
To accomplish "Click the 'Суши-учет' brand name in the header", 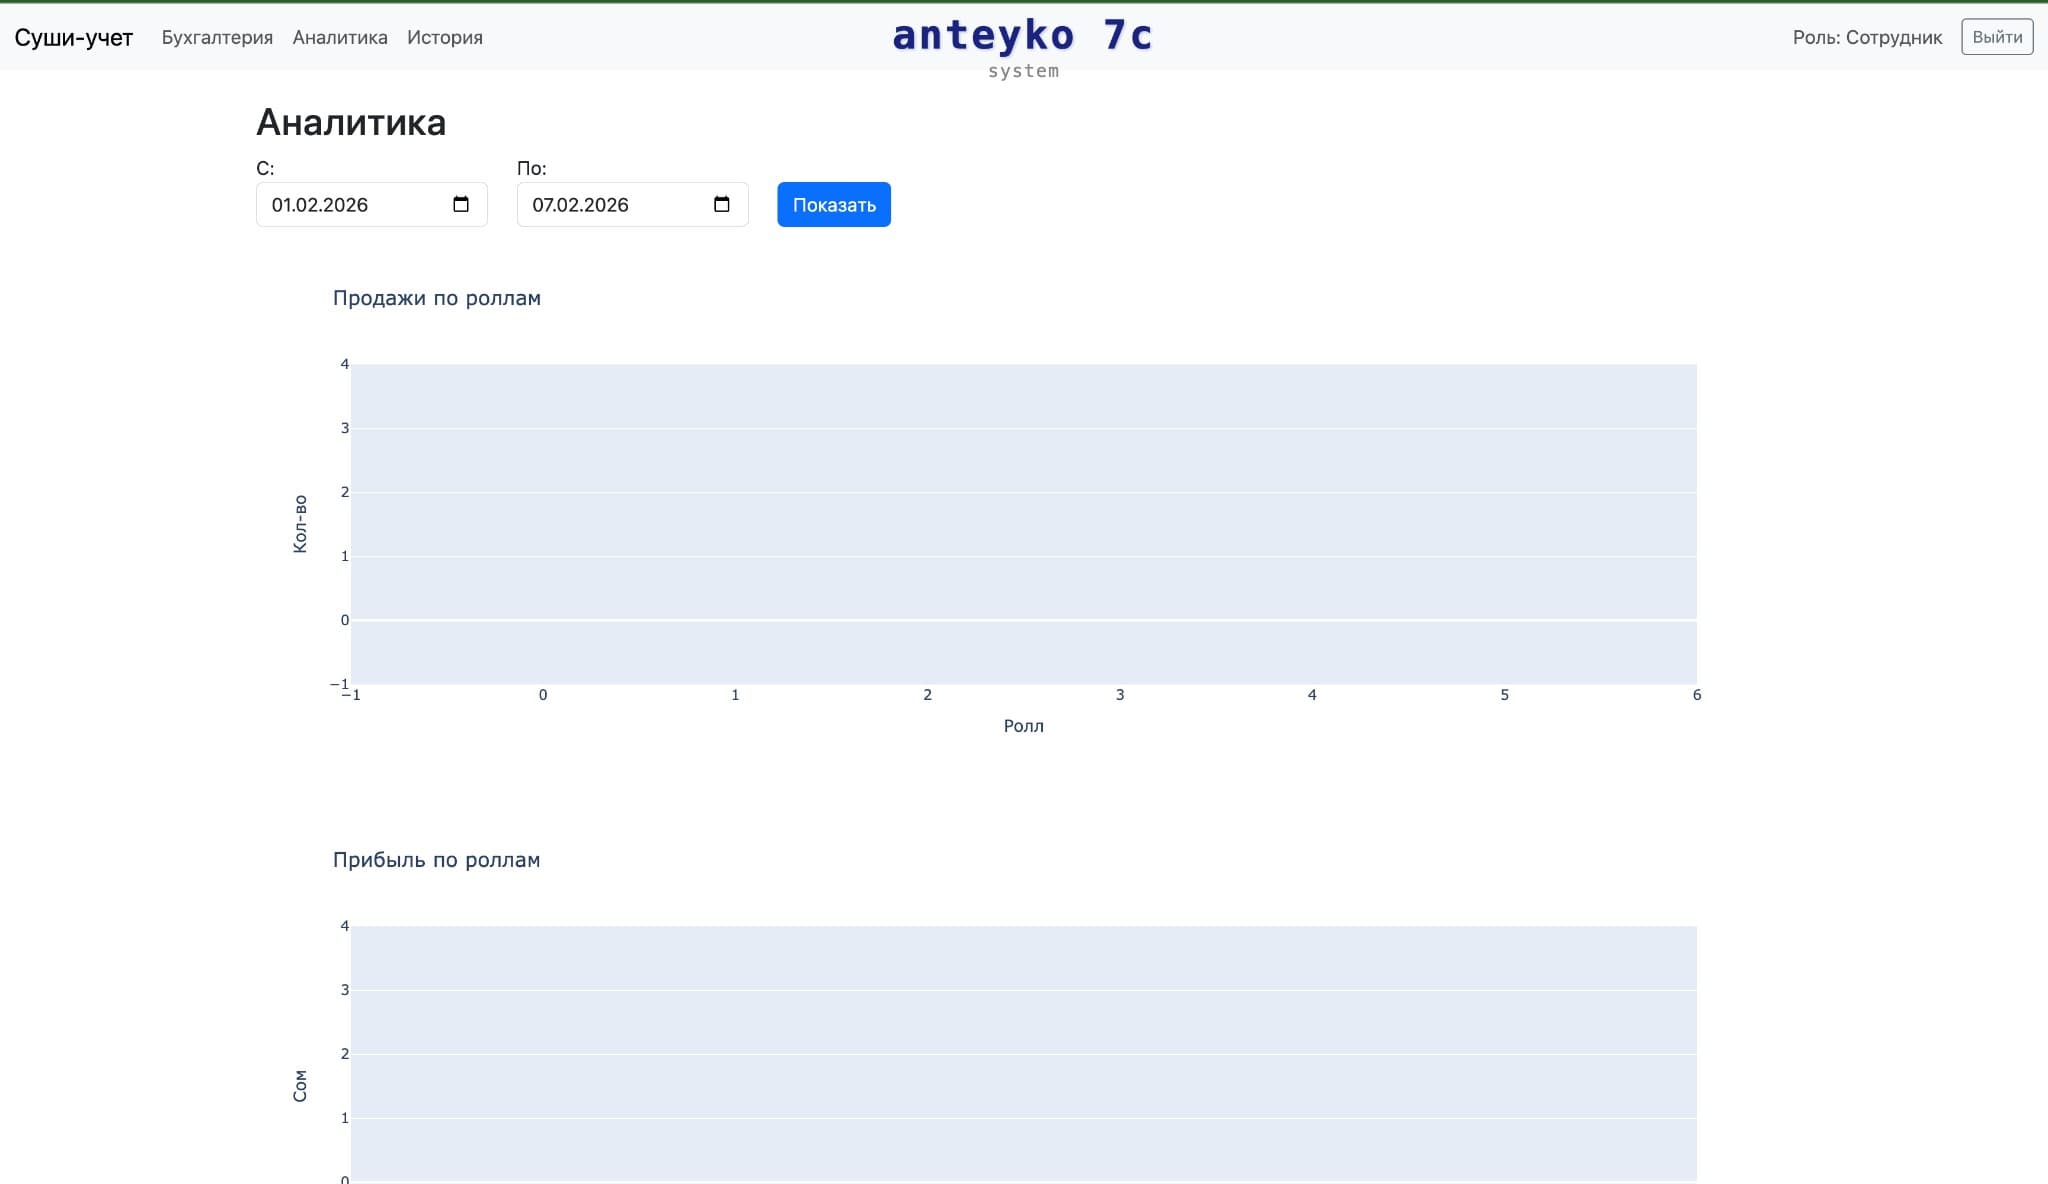I will [73, 38].
